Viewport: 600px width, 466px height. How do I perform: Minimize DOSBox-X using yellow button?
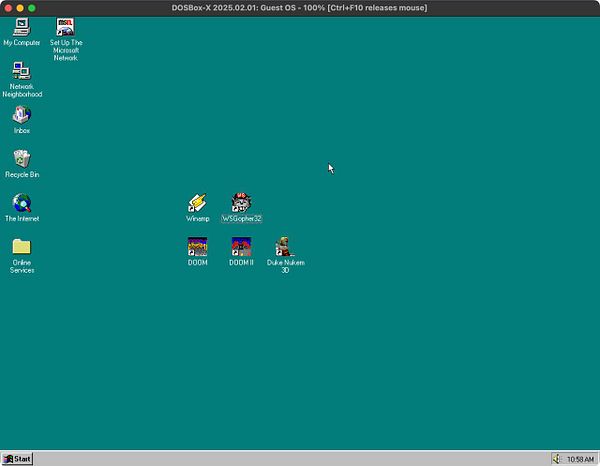coord(20,8)
